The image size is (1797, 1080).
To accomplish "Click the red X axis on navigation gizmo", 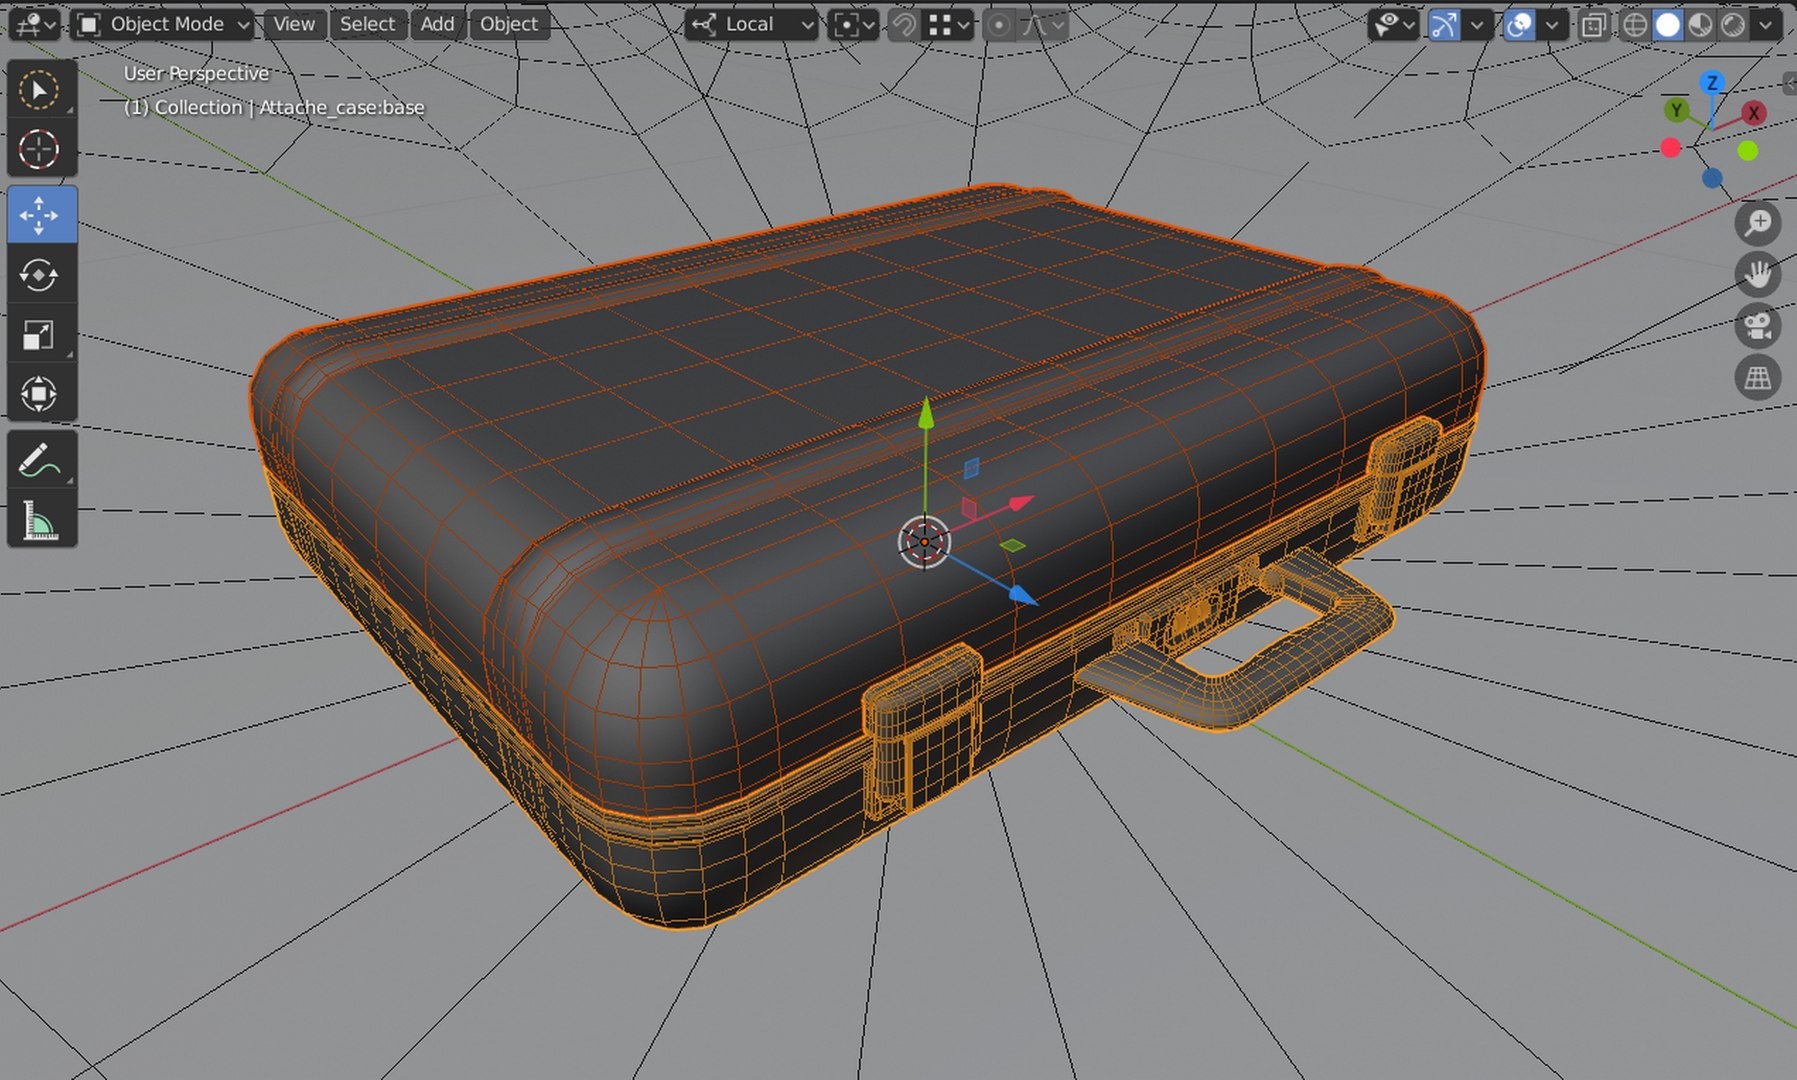I will point(1753,113).
